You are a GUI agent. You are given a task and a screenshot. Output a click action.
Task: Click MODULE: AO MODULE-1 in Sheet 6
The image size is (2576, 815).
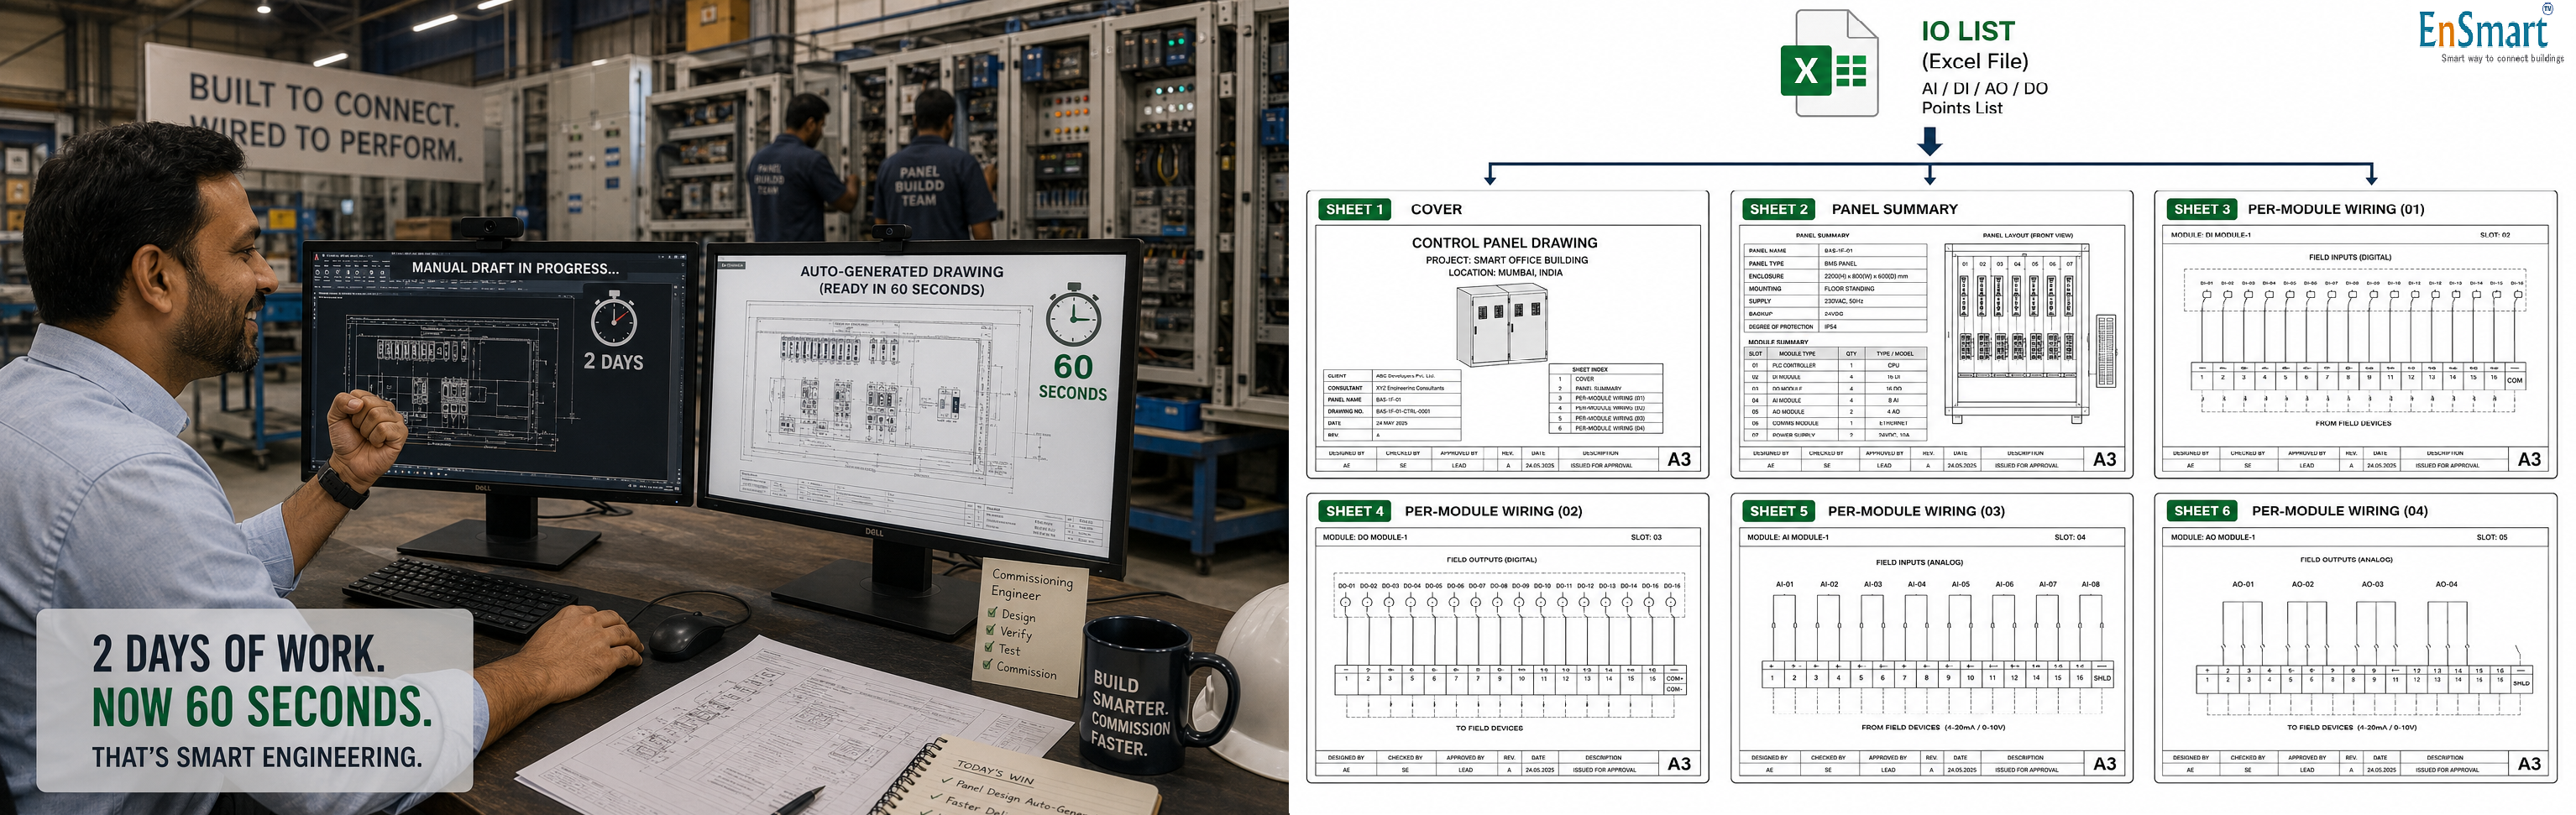pos(2212,537)
